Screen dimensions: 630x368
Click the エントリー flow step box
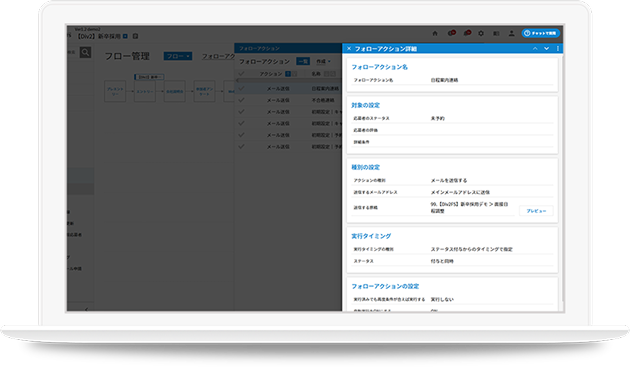point(145,91)
